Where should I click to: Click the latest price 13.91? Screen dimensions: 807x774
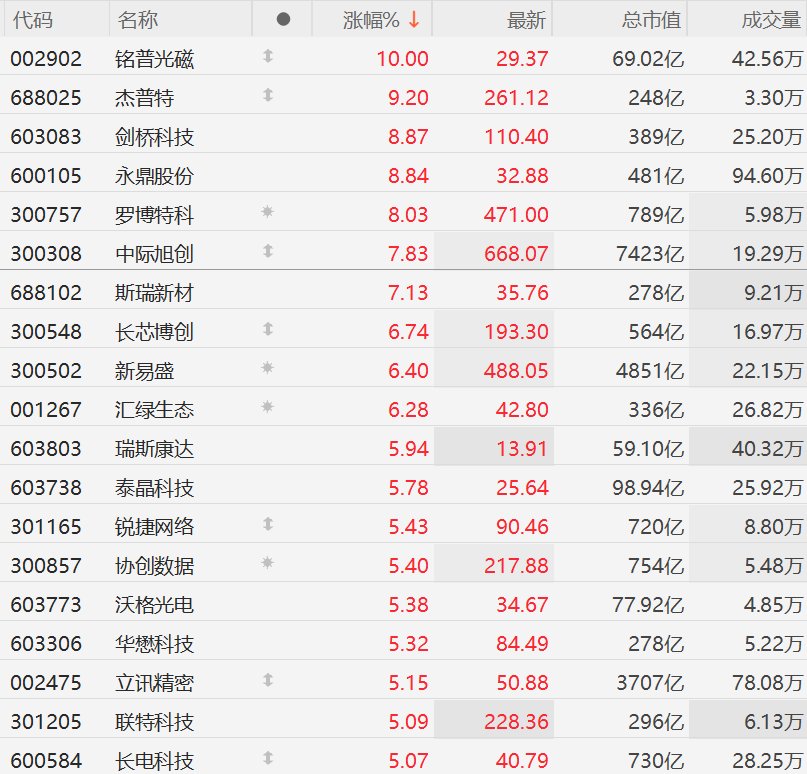[x=522, y=449]
